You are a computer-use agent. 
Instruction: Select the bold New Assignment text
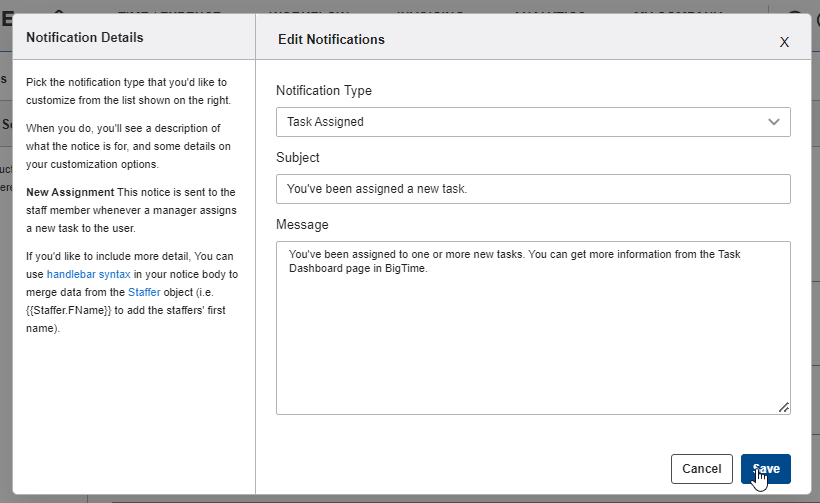[x=70, y=192]
